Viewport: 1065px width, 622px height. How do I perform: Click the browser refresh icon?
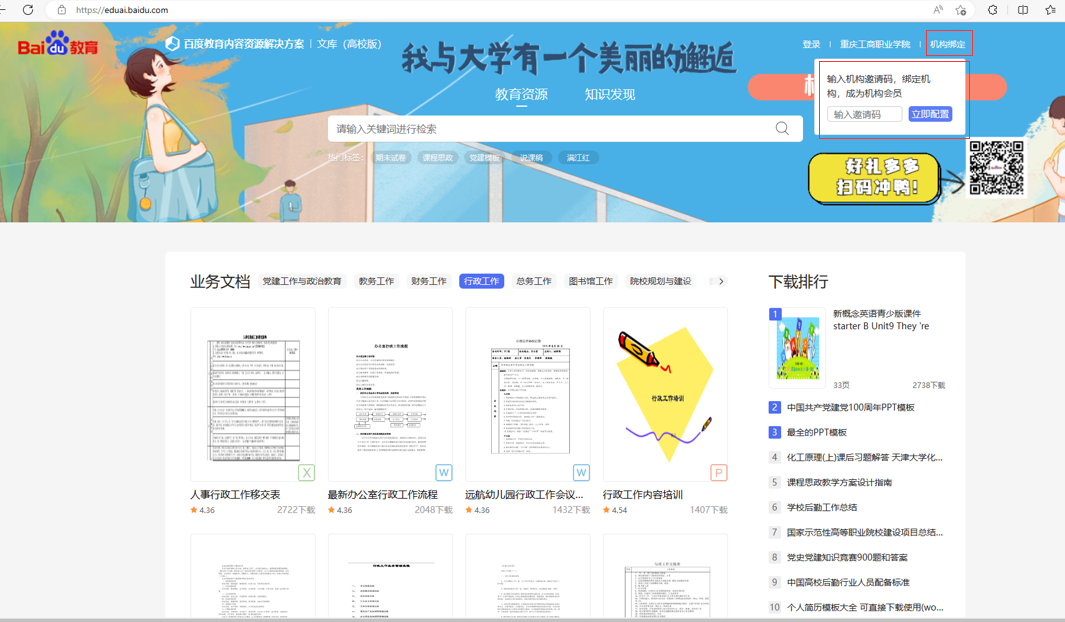28,10
